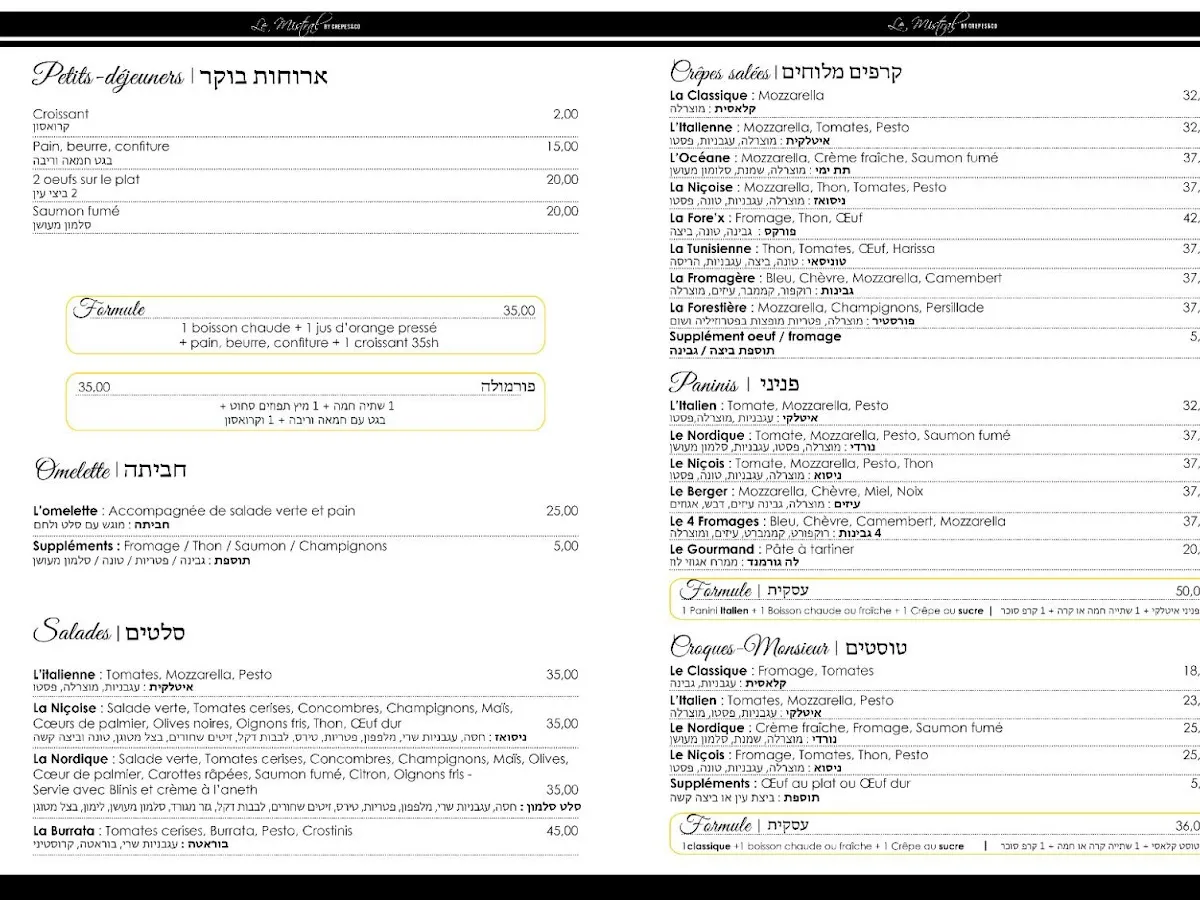This screenshot has width=1200, height=900.
Task: Select the Omelette section heading
Action: [x=72, y=469]
